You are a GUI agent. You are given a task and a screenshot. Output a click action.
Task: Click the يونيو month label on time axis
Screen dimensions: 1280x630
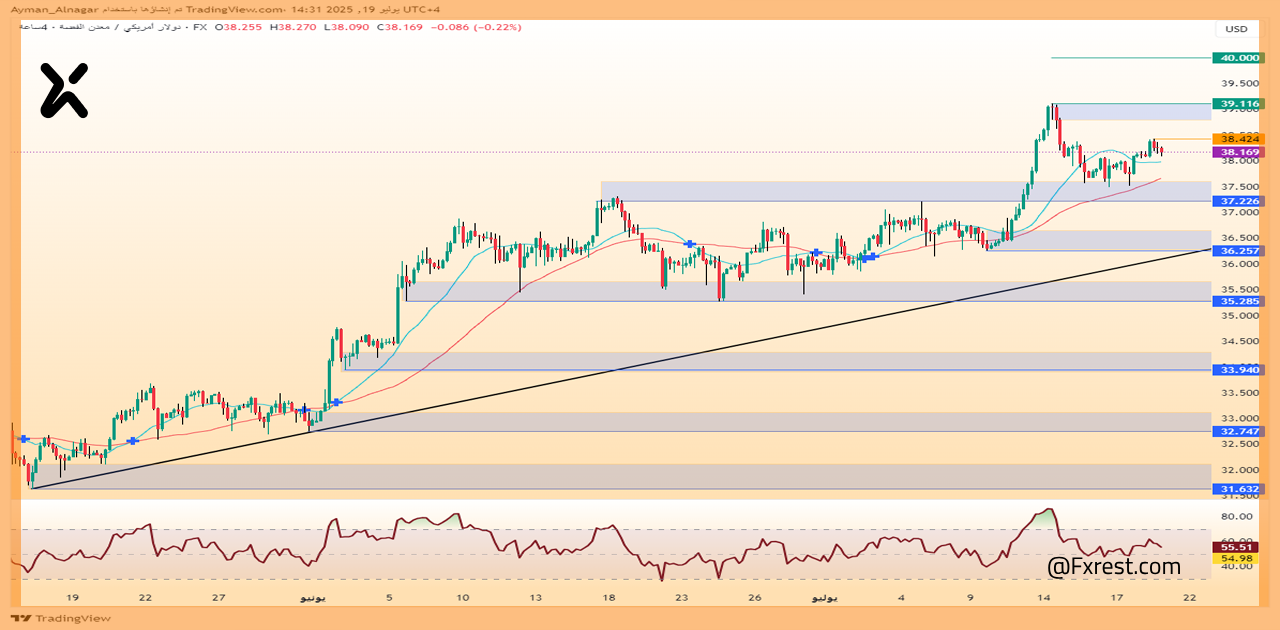pyautogui.click(x=312, y=597)
